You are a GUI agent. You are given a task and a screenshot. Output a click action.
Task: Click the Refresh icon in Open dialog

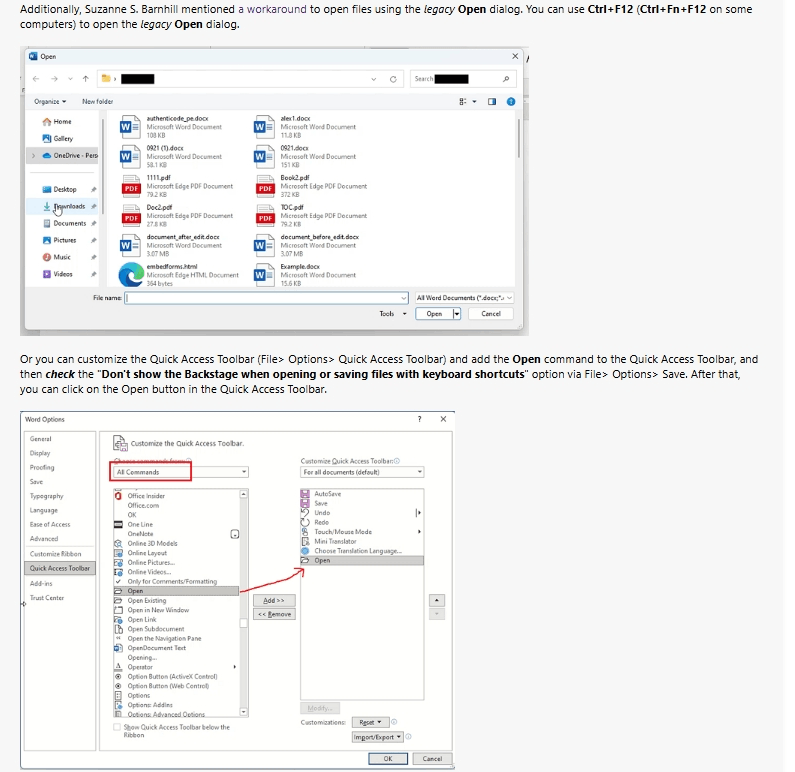tap(393, 79)
